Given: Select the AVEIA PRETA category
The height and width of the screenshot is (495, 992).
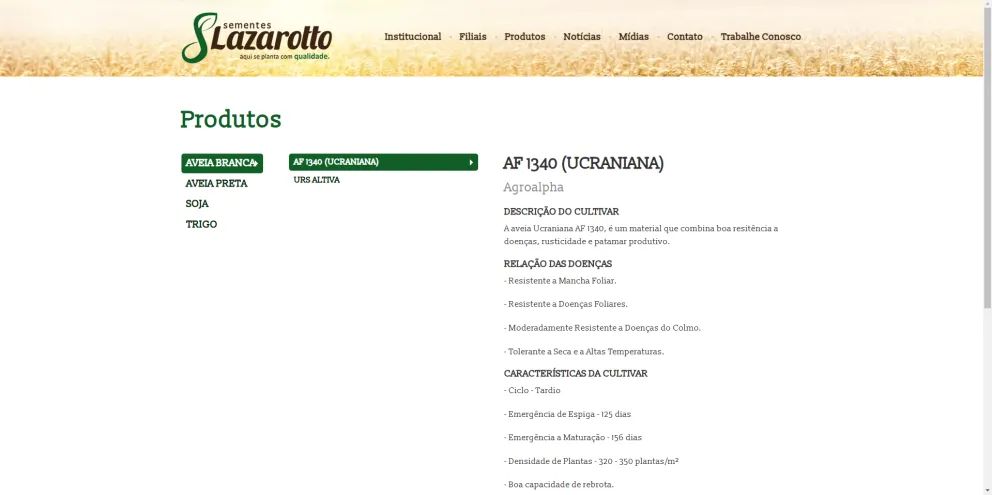Looking at the screenshot, I should pyautogui.click(x=216, y=184).
